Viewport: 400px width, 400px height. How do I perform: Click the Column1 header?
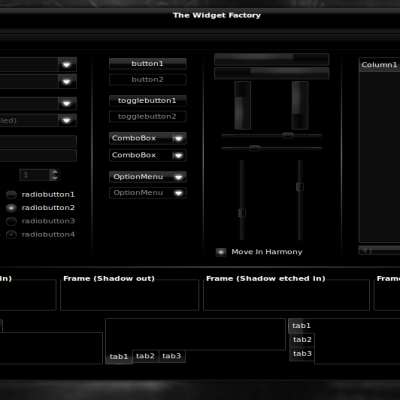(379, 65)
